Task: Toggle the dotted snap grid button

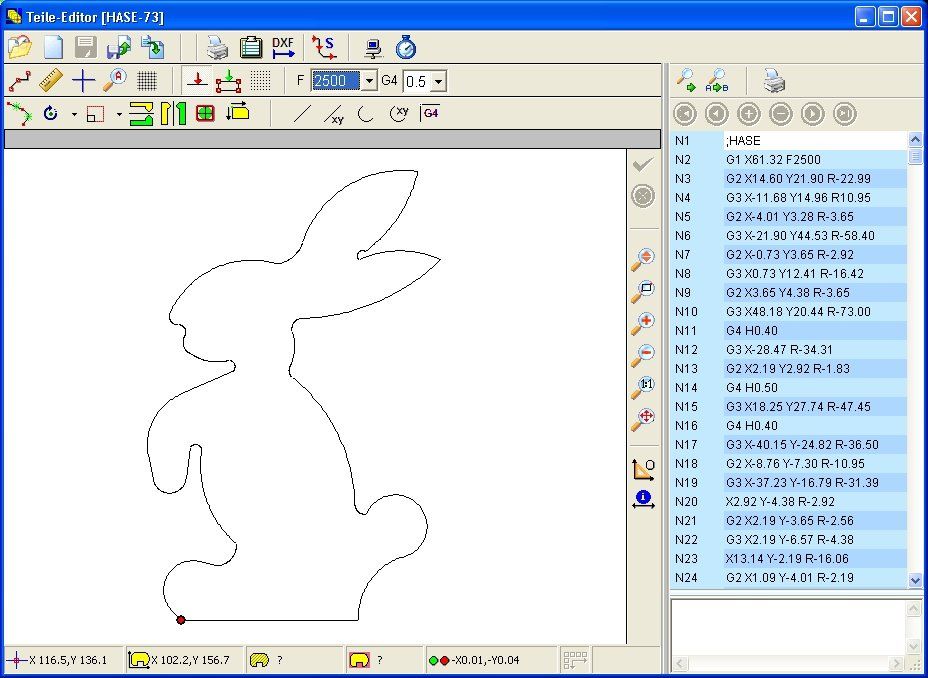Action: [x=260, y=80]
